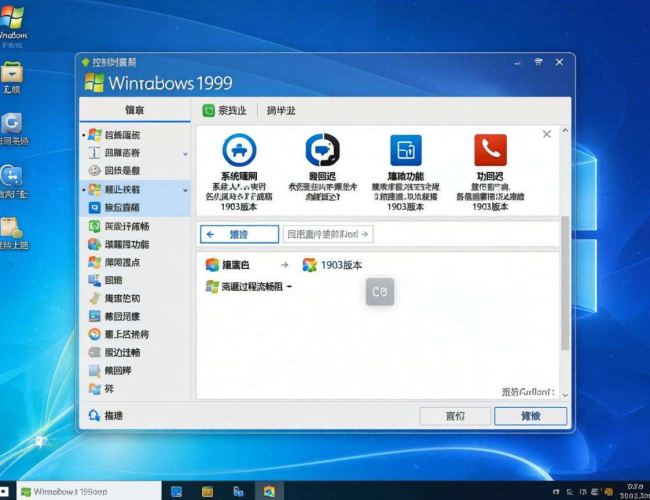Click the blue back-arrow button

pyautogui.click(x=239, y=234)
